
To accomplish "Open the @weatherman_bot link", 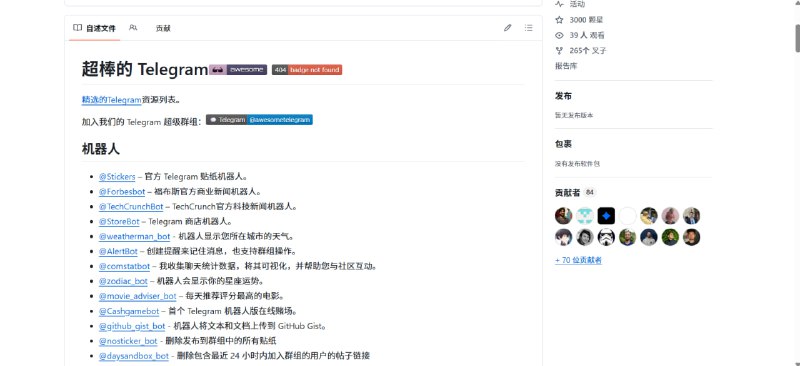I will 135,236.
